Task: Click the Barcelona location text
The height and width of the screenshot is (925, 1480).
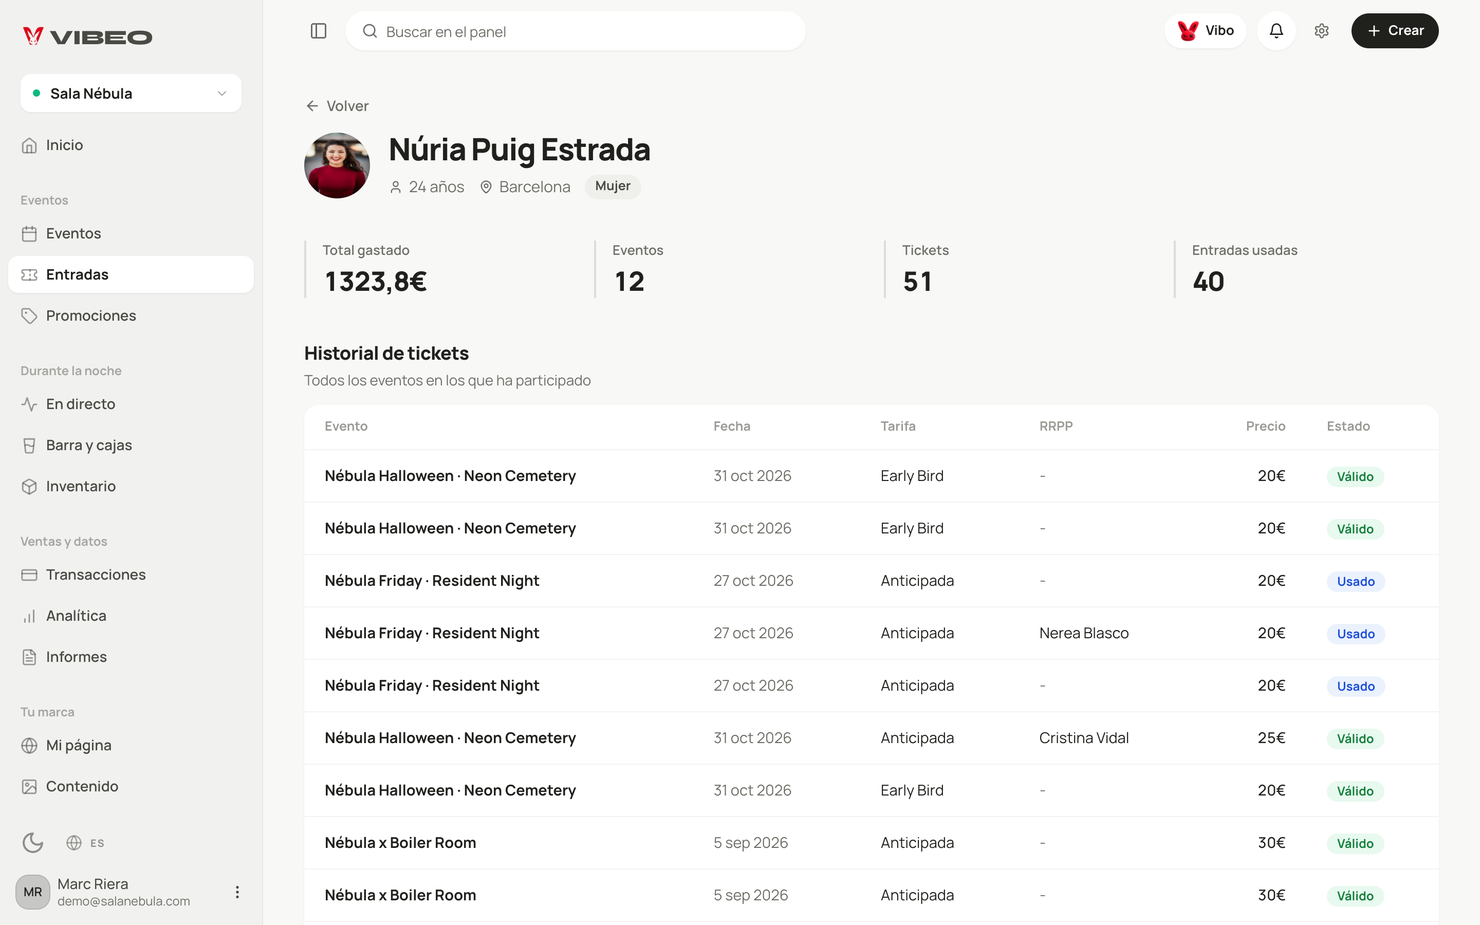Action: tap(535, 187)
